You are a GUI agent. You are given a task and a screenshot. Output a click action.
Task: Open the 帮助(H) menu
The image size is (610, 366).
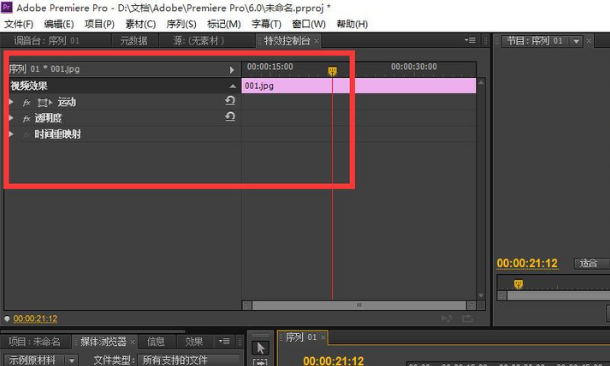(x=352, y=24)
